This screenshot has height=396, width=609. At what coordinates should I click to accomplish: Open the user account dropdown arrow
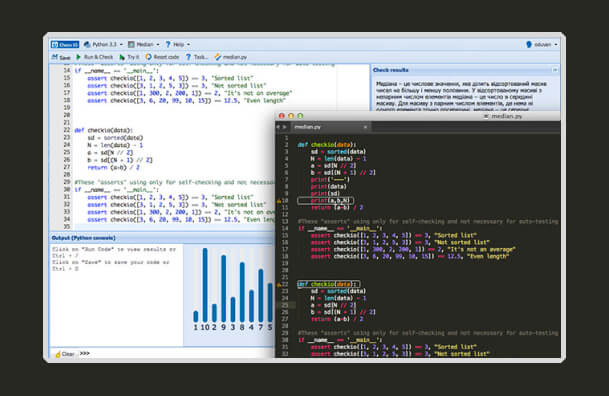point(556,45)
